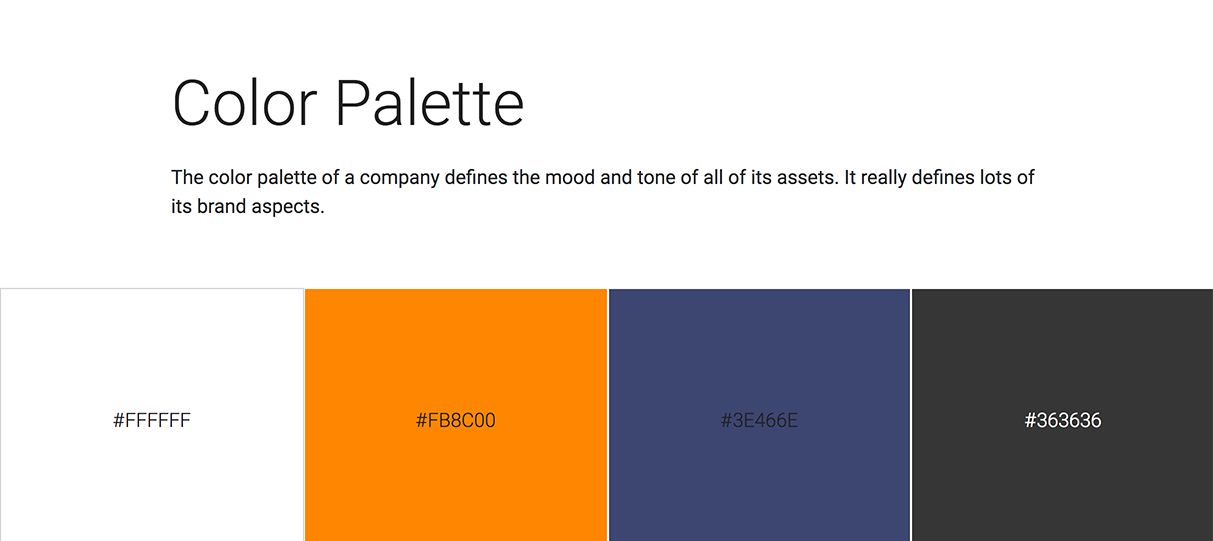
Task: Click the #3E466E hex code label
Action: pyautogui.click(x=759, y=421)
